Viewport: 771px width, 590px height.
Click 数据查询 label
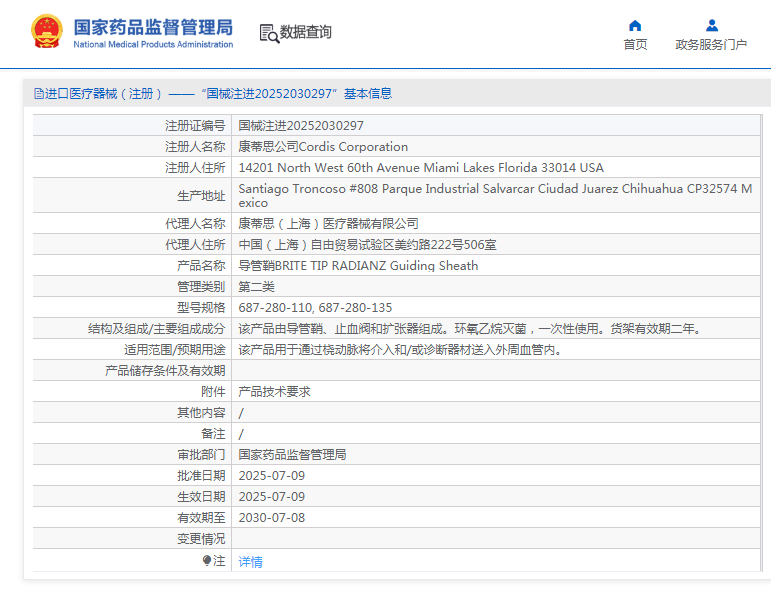coord(305,32)
